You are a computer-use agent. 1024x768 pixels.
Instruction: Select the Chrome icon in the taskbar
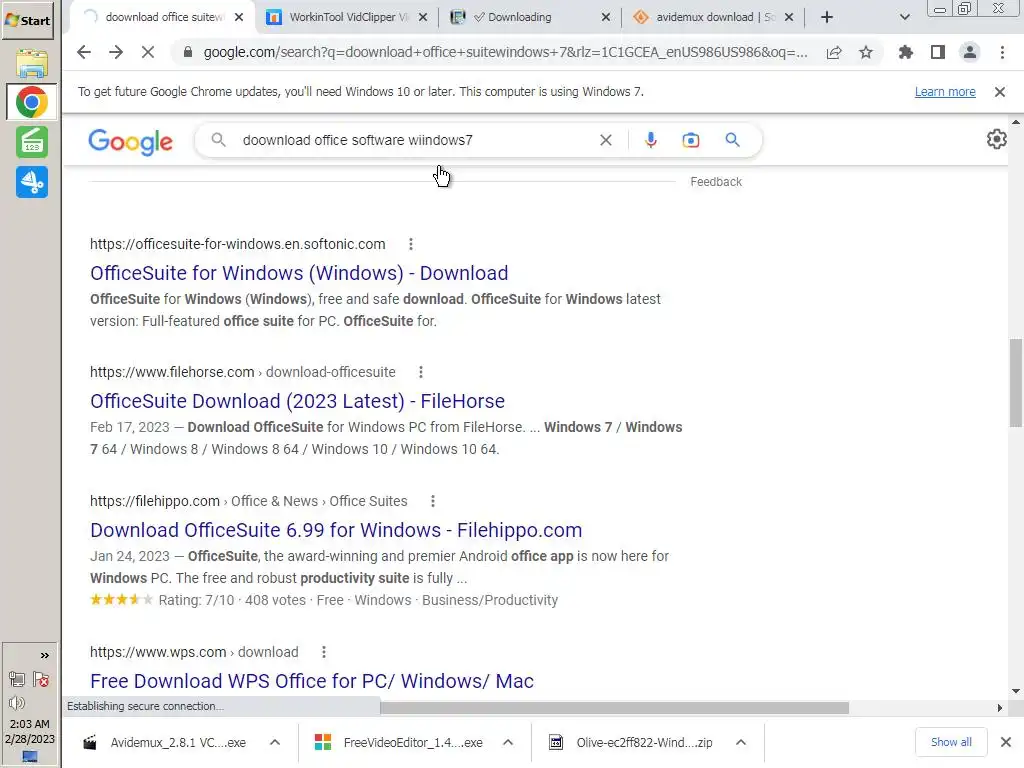(31, 103)
